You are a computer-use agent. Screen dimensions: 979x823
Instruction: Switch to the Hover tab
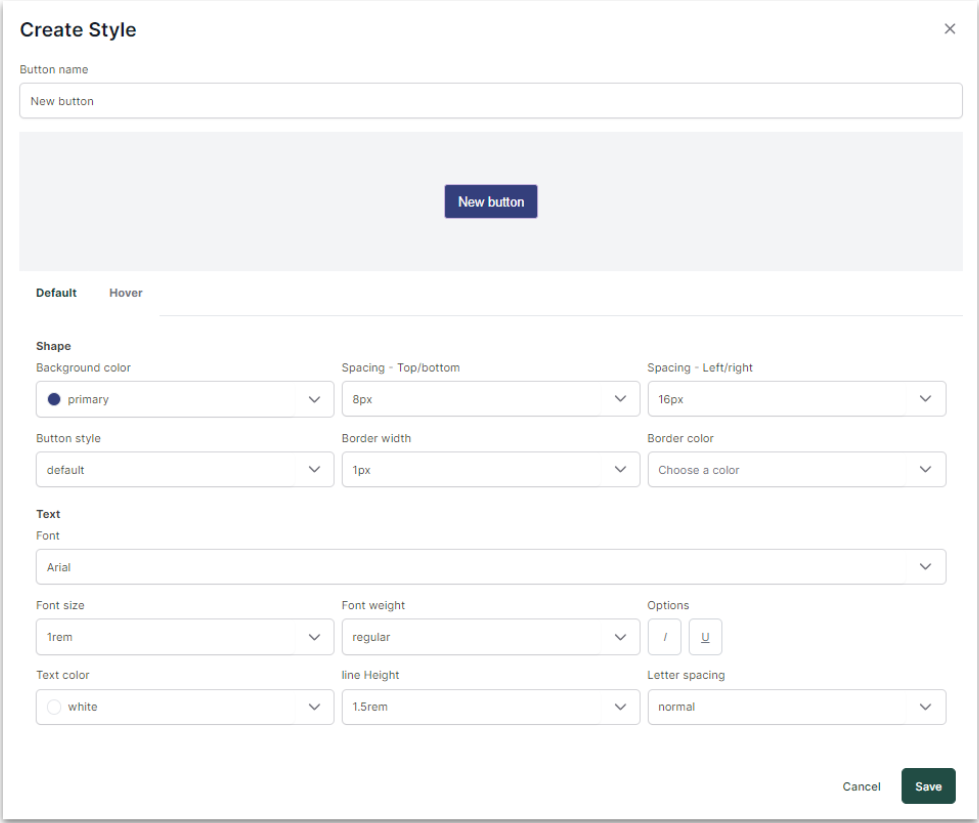[x=126, y=293]
